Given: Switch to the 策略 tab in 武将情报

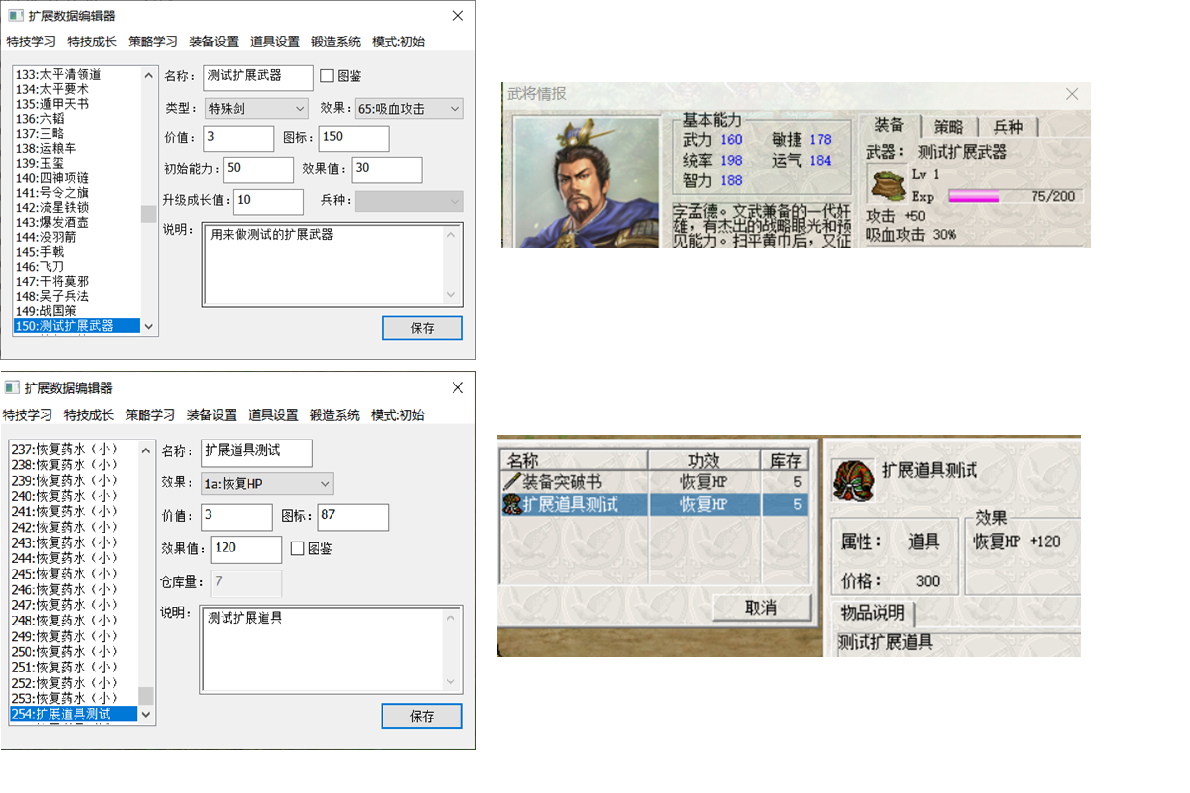Looking at the screenshot, I should click(x=948, y=126).
